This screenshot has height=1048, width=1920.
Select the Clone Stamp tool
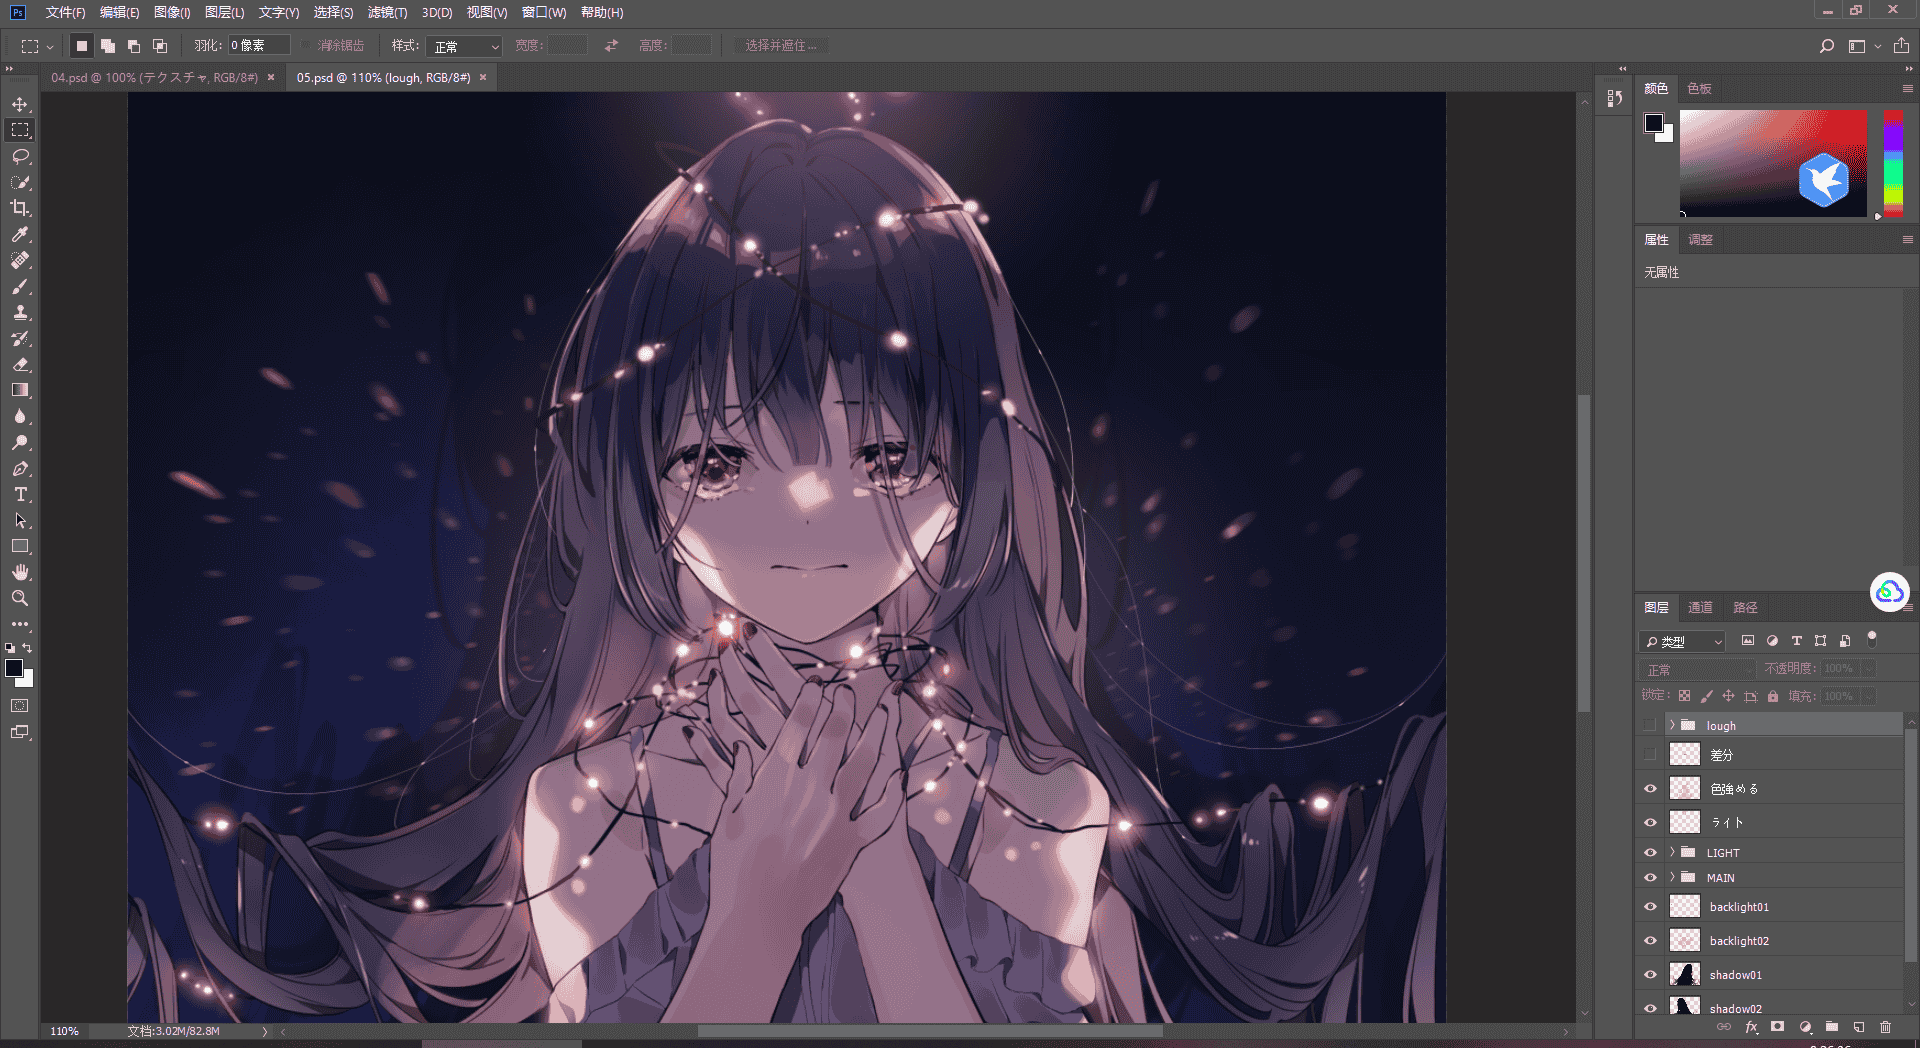pyautogui.click(x=20, y=312)
